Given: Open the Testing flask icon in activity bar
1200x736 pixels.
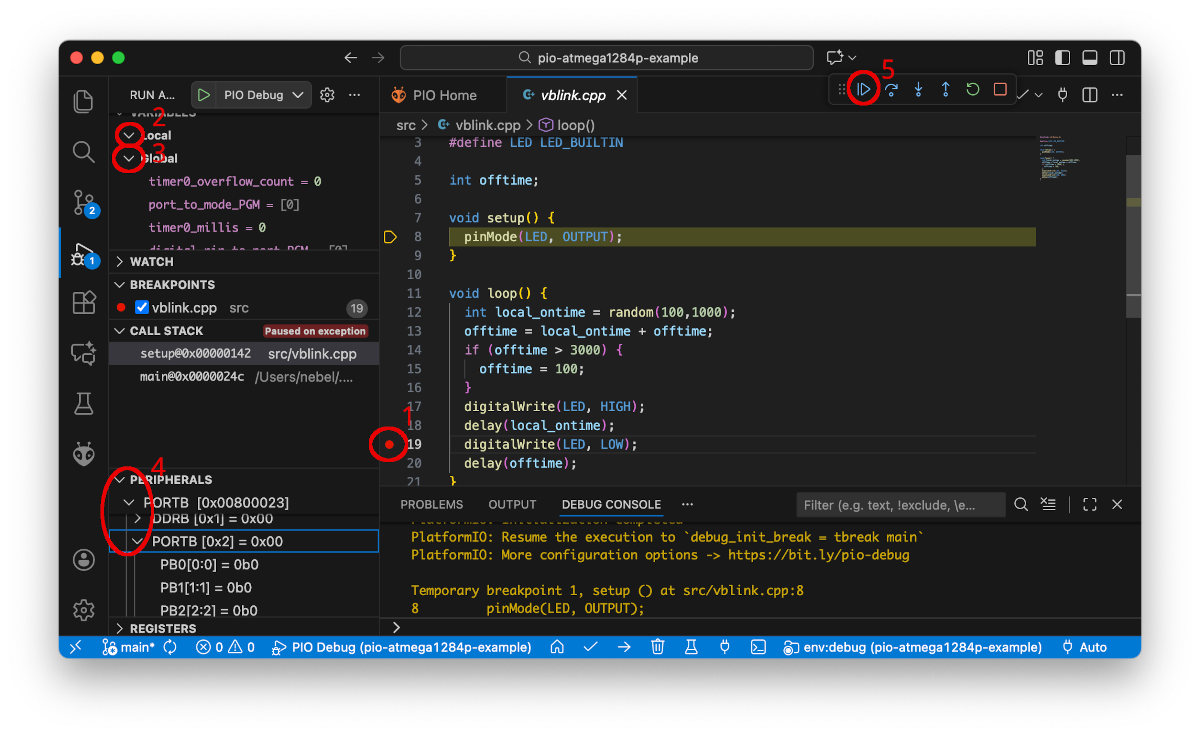Looking at the screenshot, I should click(84, 403).
